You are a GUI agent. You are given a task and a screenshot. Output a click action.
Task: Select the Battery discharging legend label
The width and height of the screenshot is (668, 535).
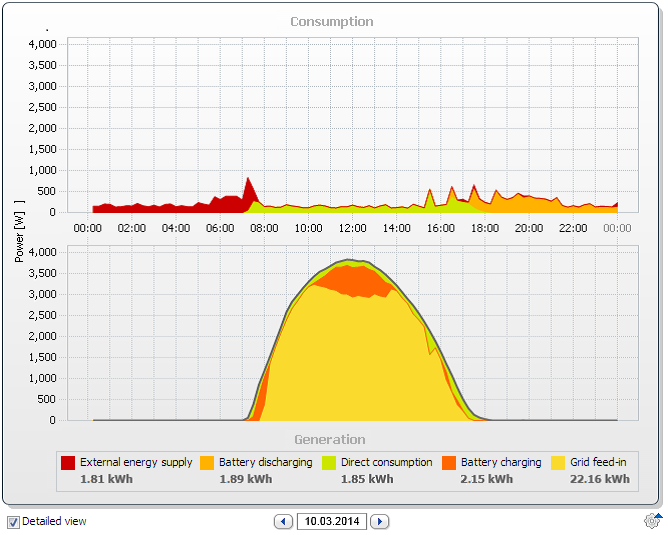[265, 463]
